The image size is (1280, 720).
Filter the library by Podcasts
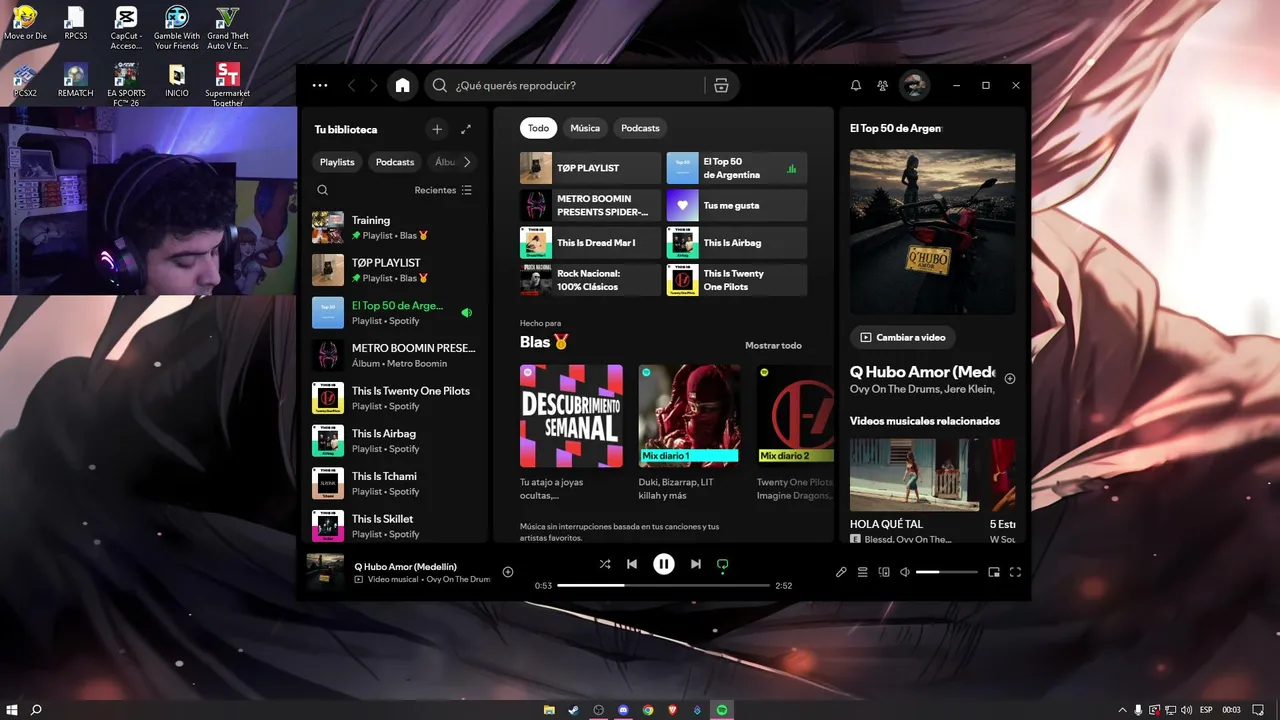[x=395, y=162]
